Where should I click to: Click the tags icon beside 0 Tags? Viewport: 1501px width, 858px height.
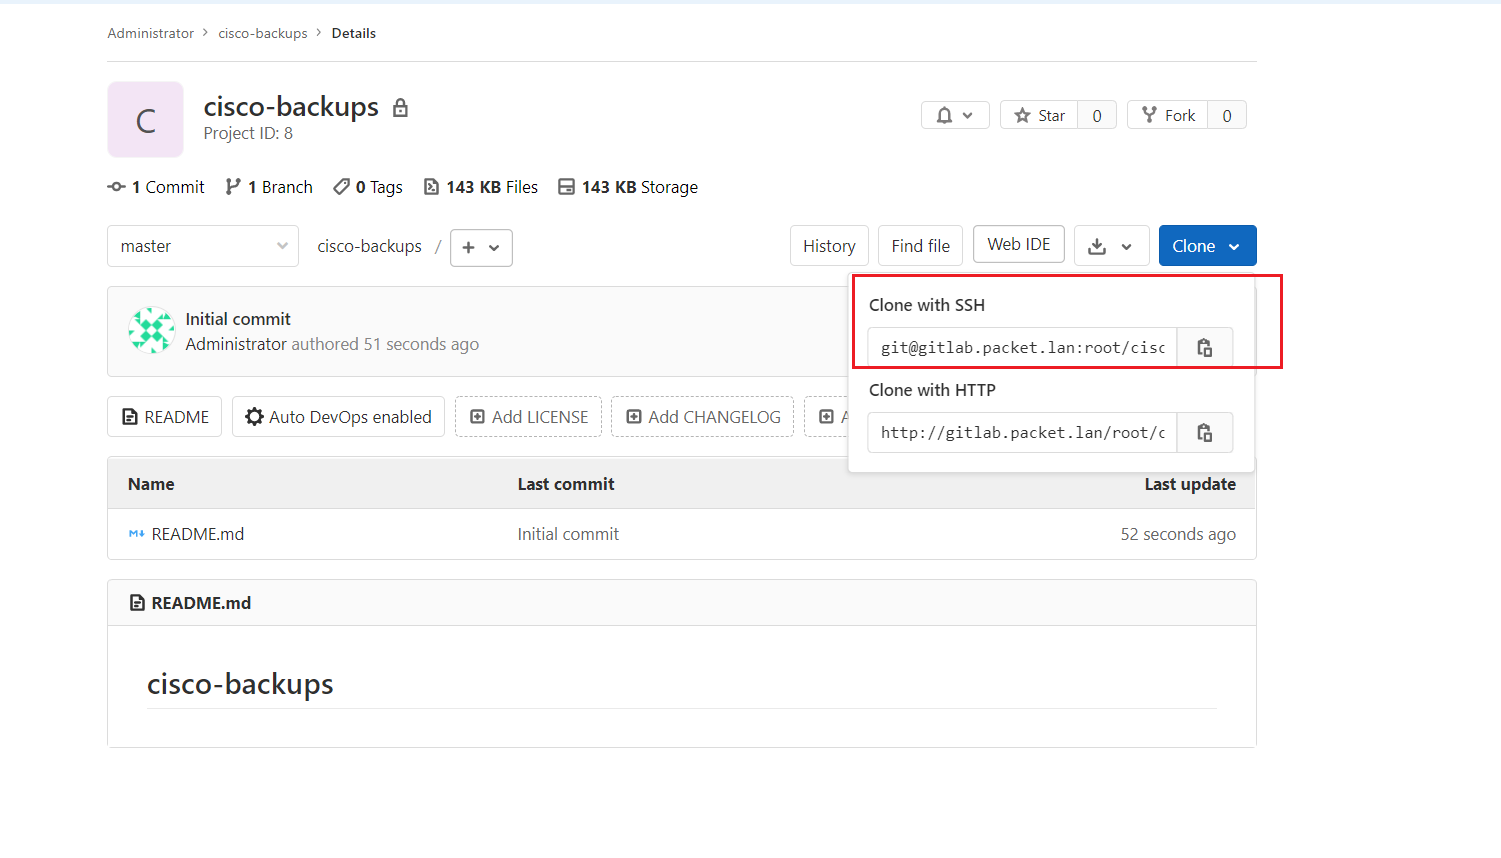(344, 186)
